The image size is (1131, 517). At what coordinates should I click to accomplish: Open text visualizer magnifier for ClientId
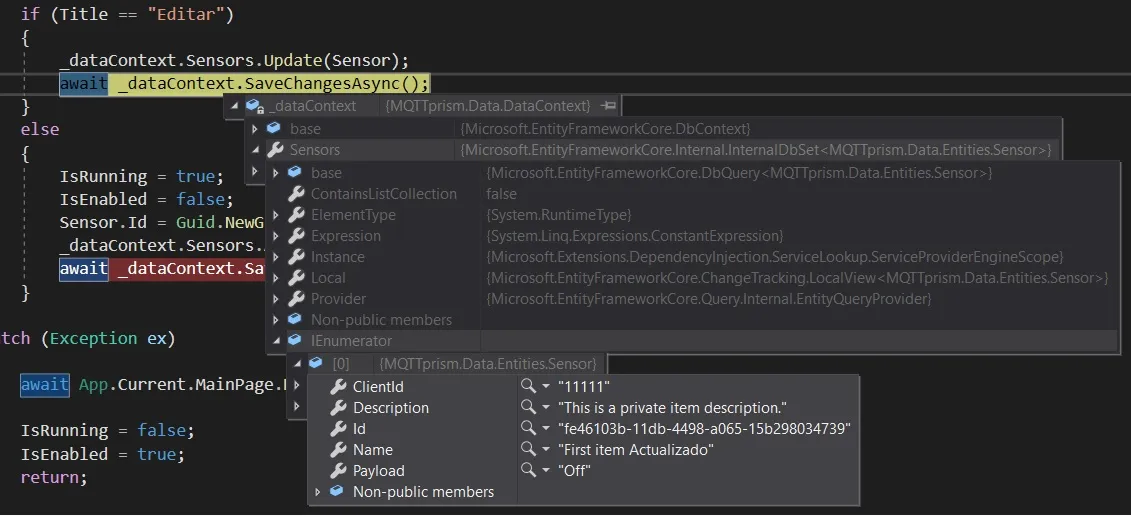point(528,386)
